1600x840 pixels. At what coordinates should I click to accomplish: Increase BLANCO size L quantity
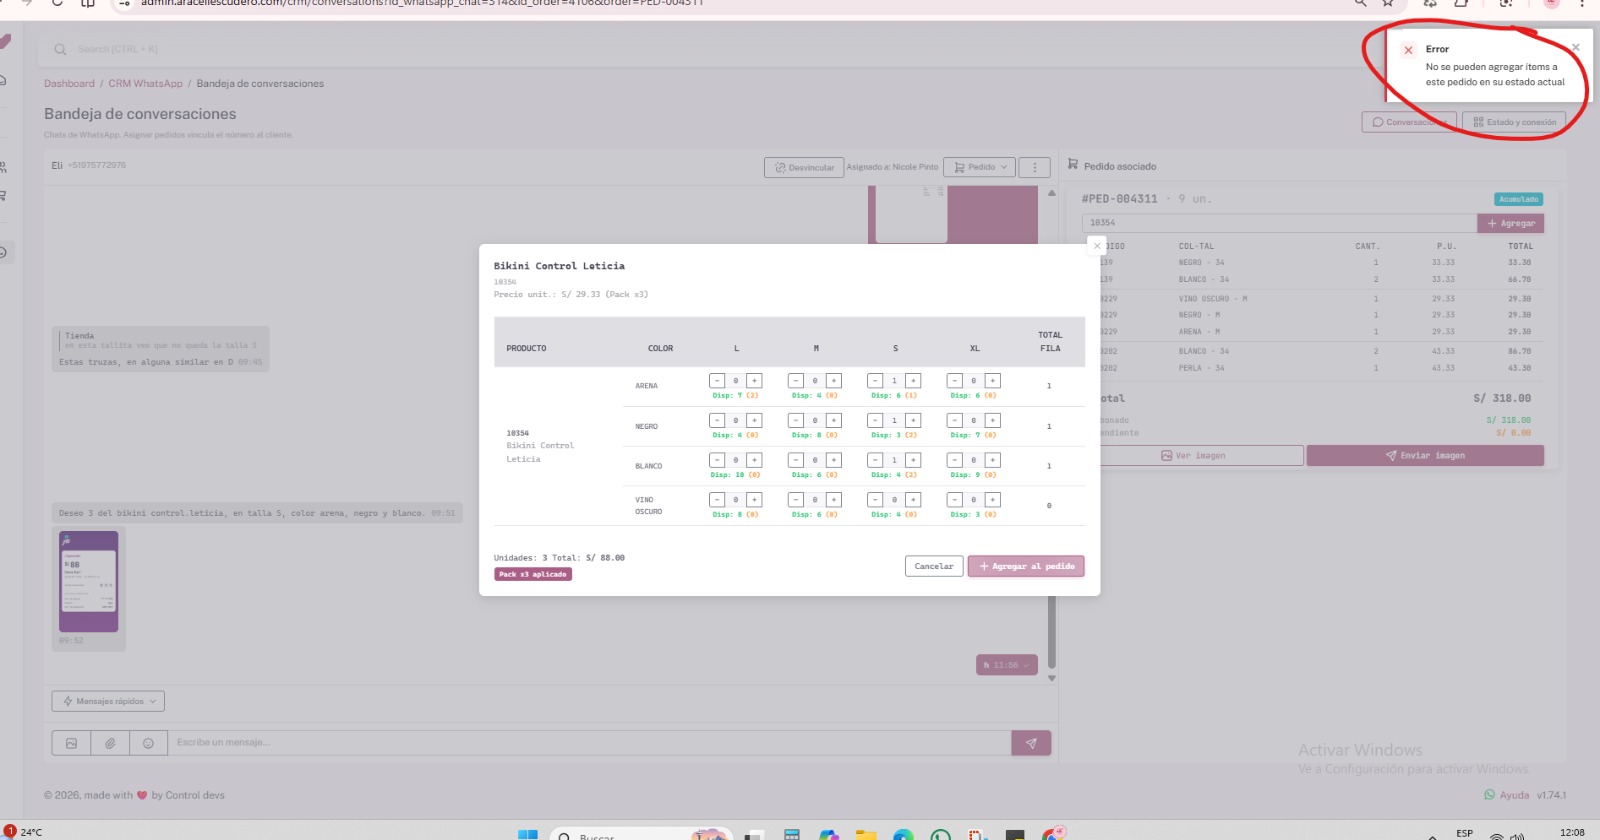(754, 460)
